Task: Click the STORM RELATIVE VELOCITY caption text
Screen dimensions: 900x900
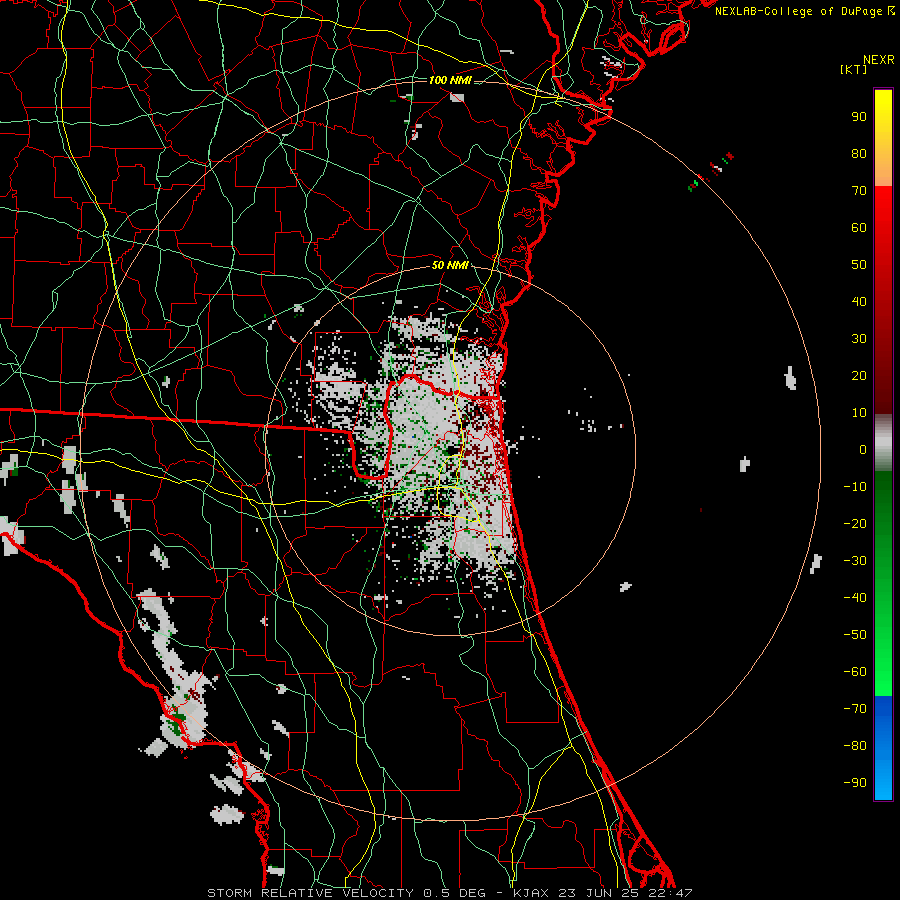Action: click(x=310, y=893)
